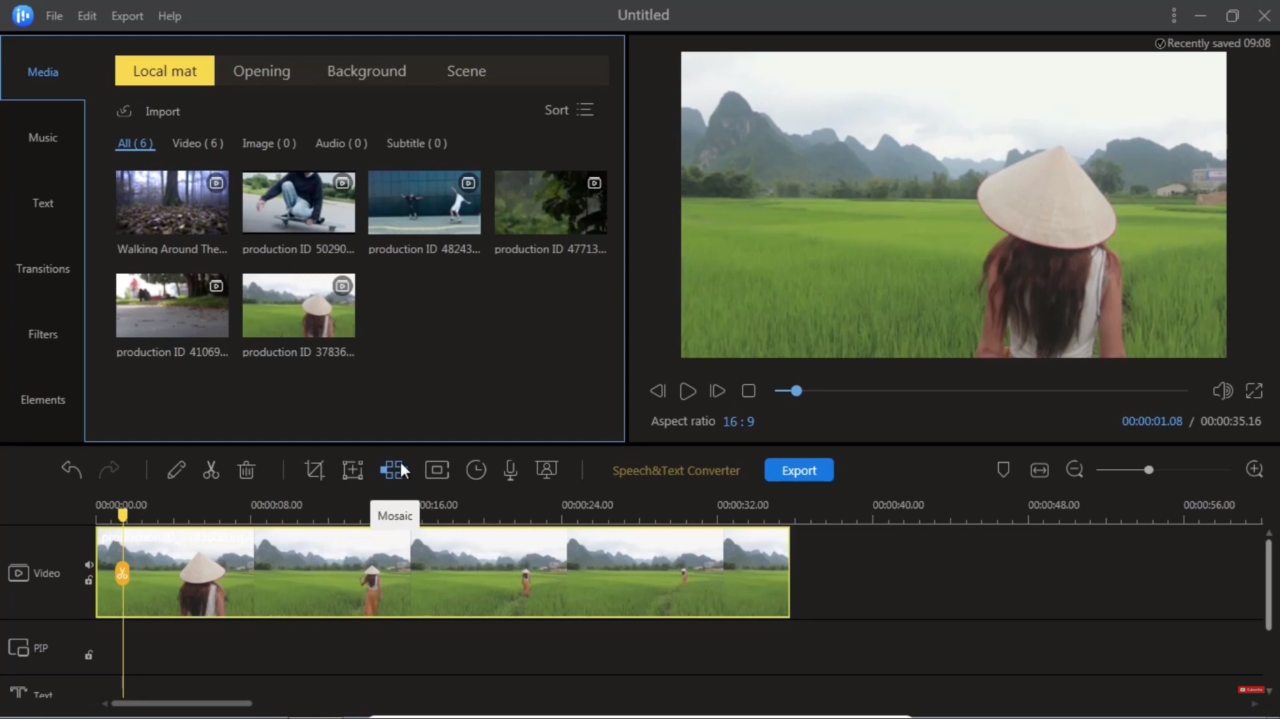Click the Speed (clock) tool icon

475,470
